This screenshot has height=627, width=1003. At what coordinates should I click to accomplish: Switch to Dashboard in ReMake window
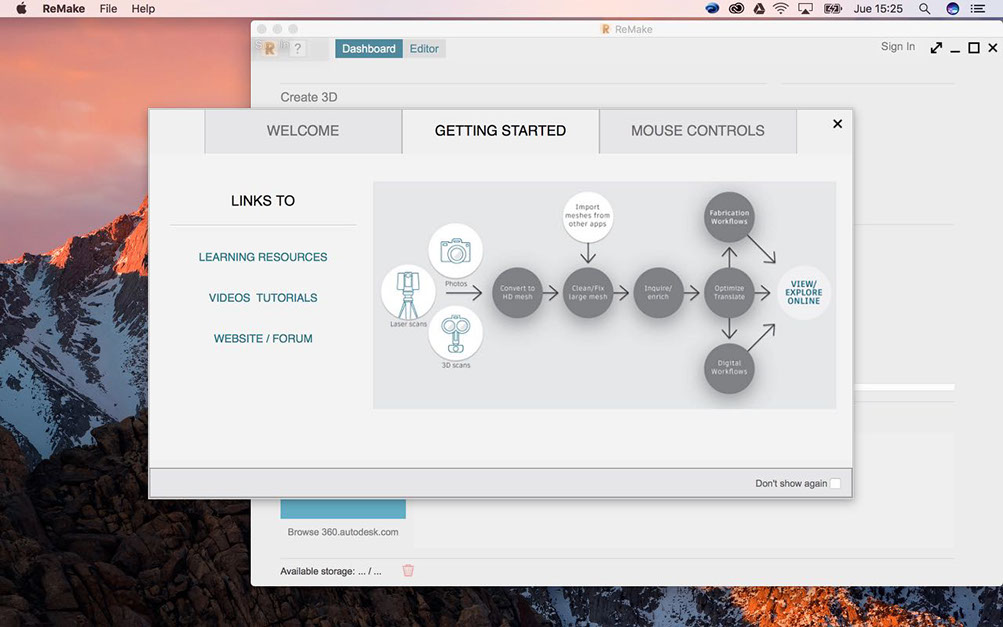[368, 49]
